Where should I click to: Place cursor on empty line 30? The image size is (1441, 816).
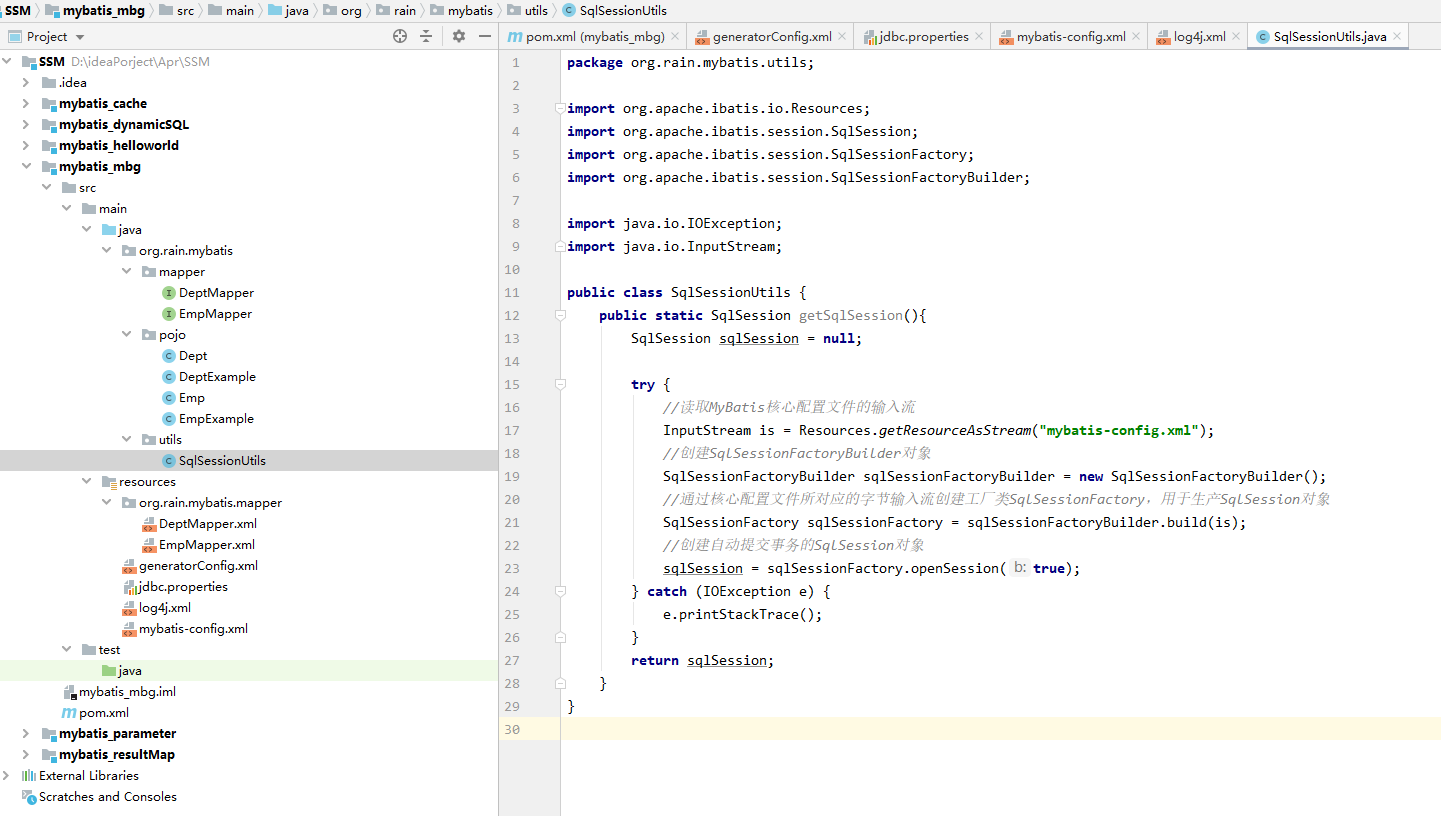click(1000, 729)
